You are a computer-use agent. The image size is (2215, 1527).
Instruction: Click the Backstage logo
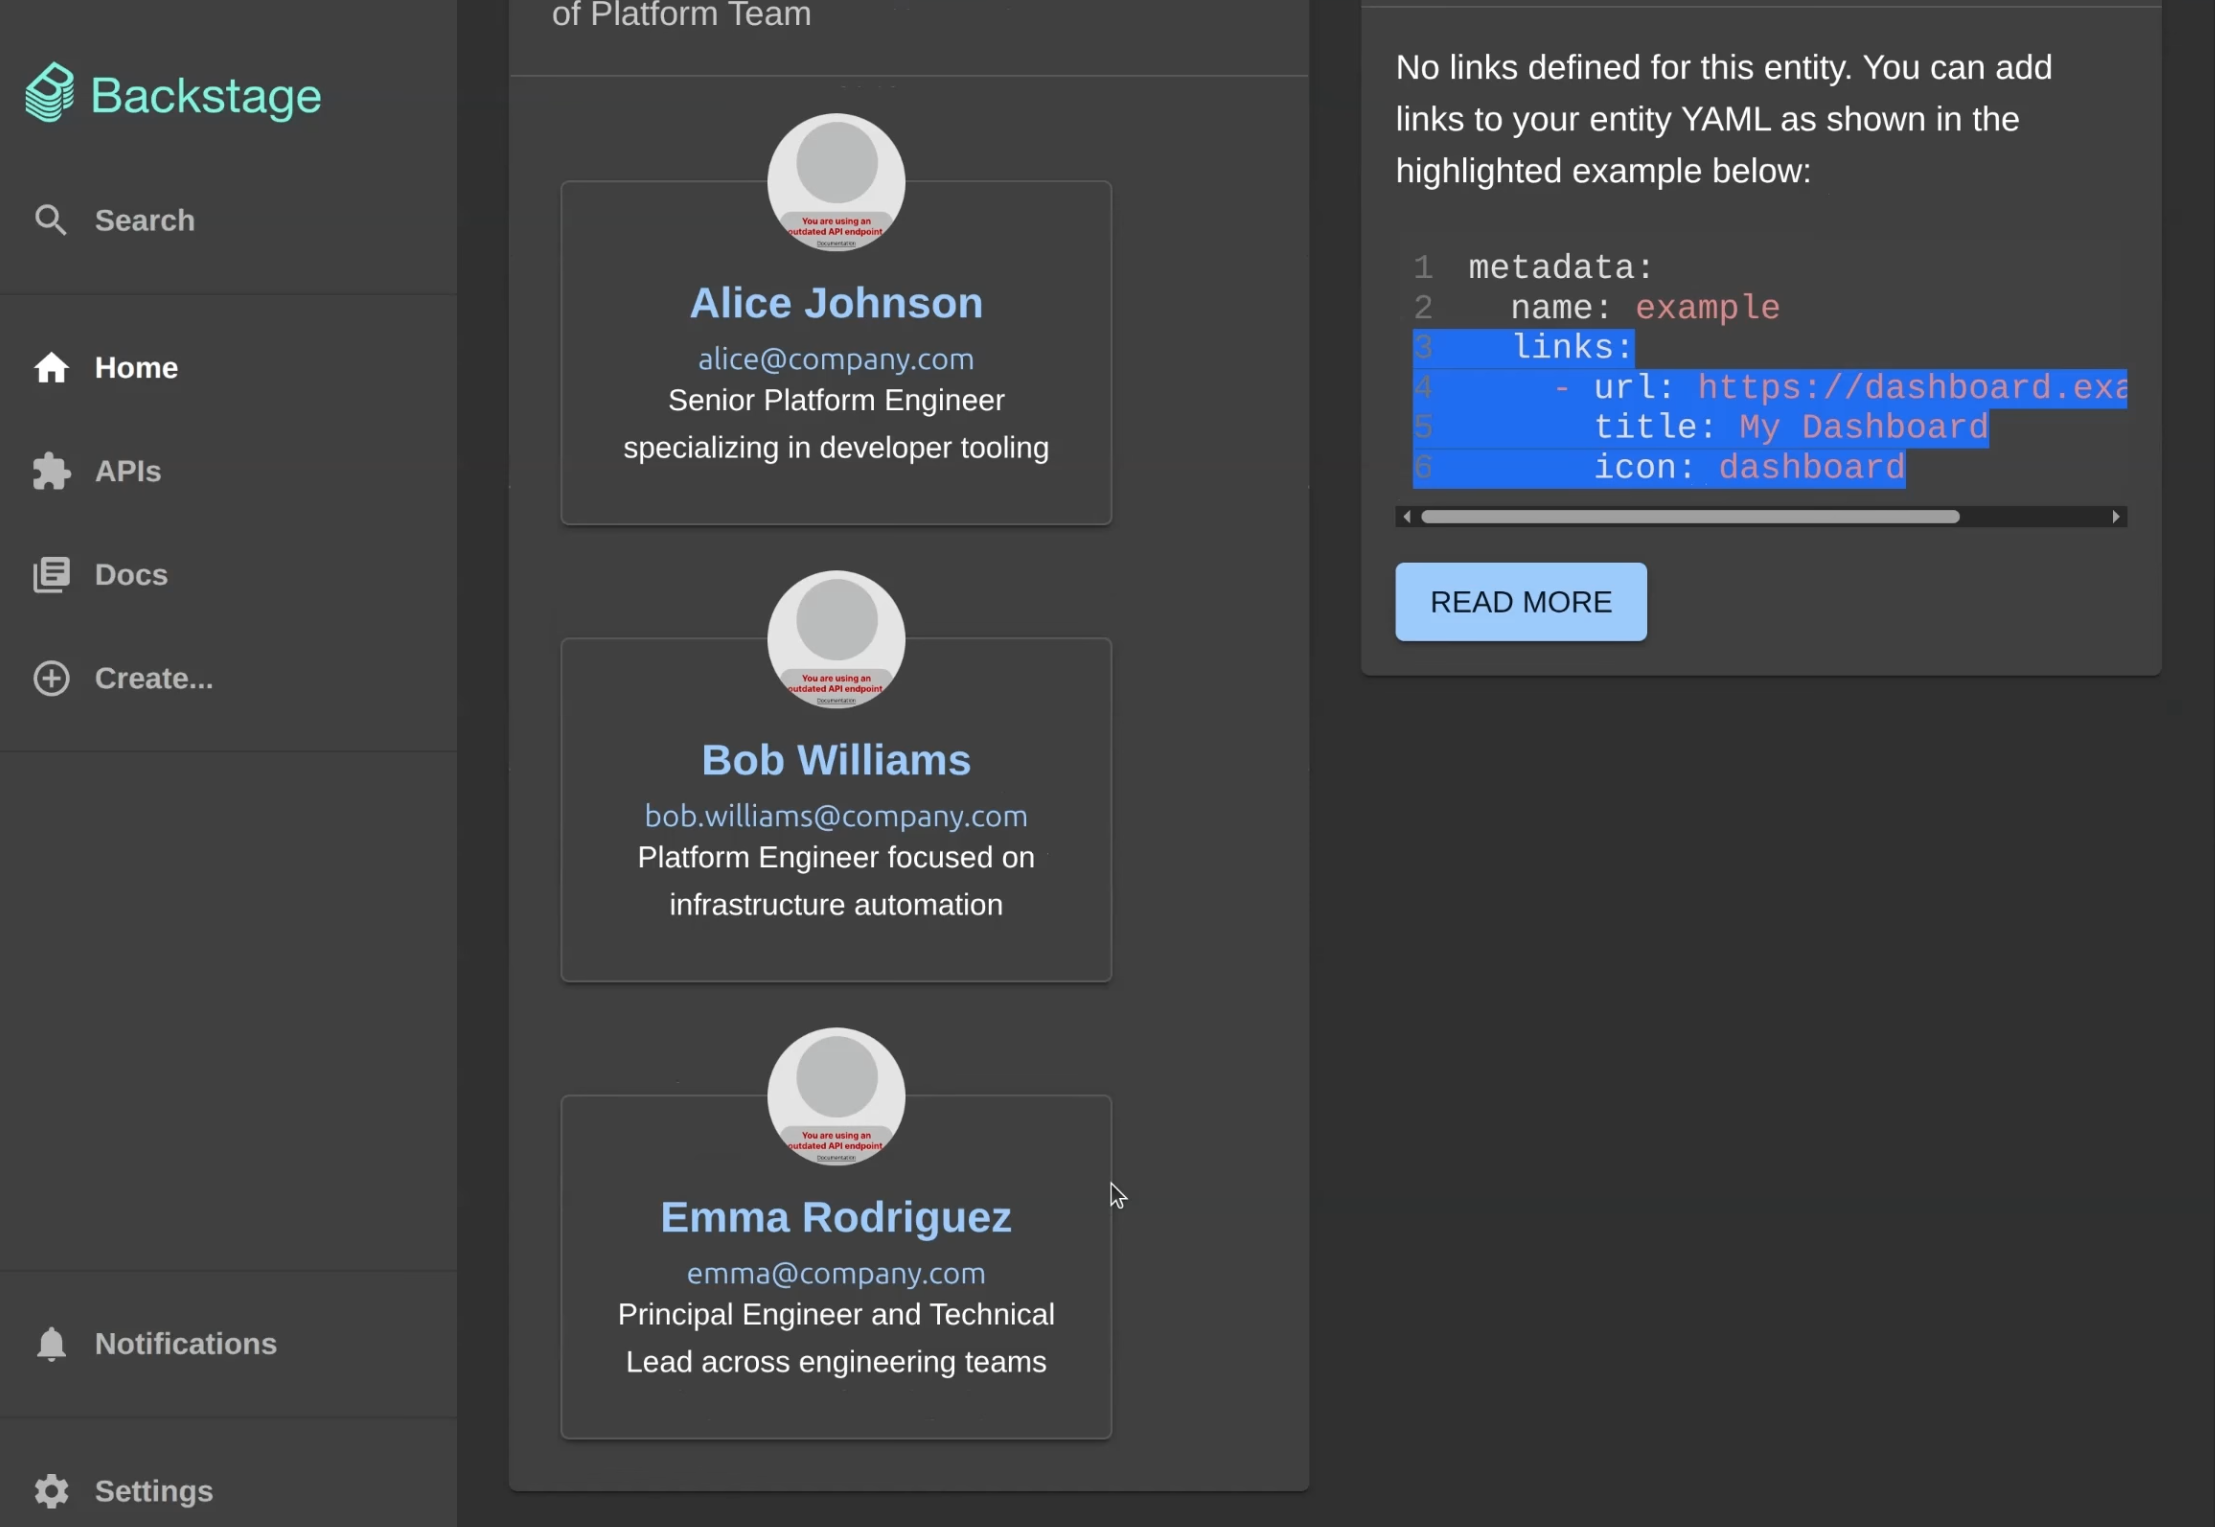[x=172, y=92]
